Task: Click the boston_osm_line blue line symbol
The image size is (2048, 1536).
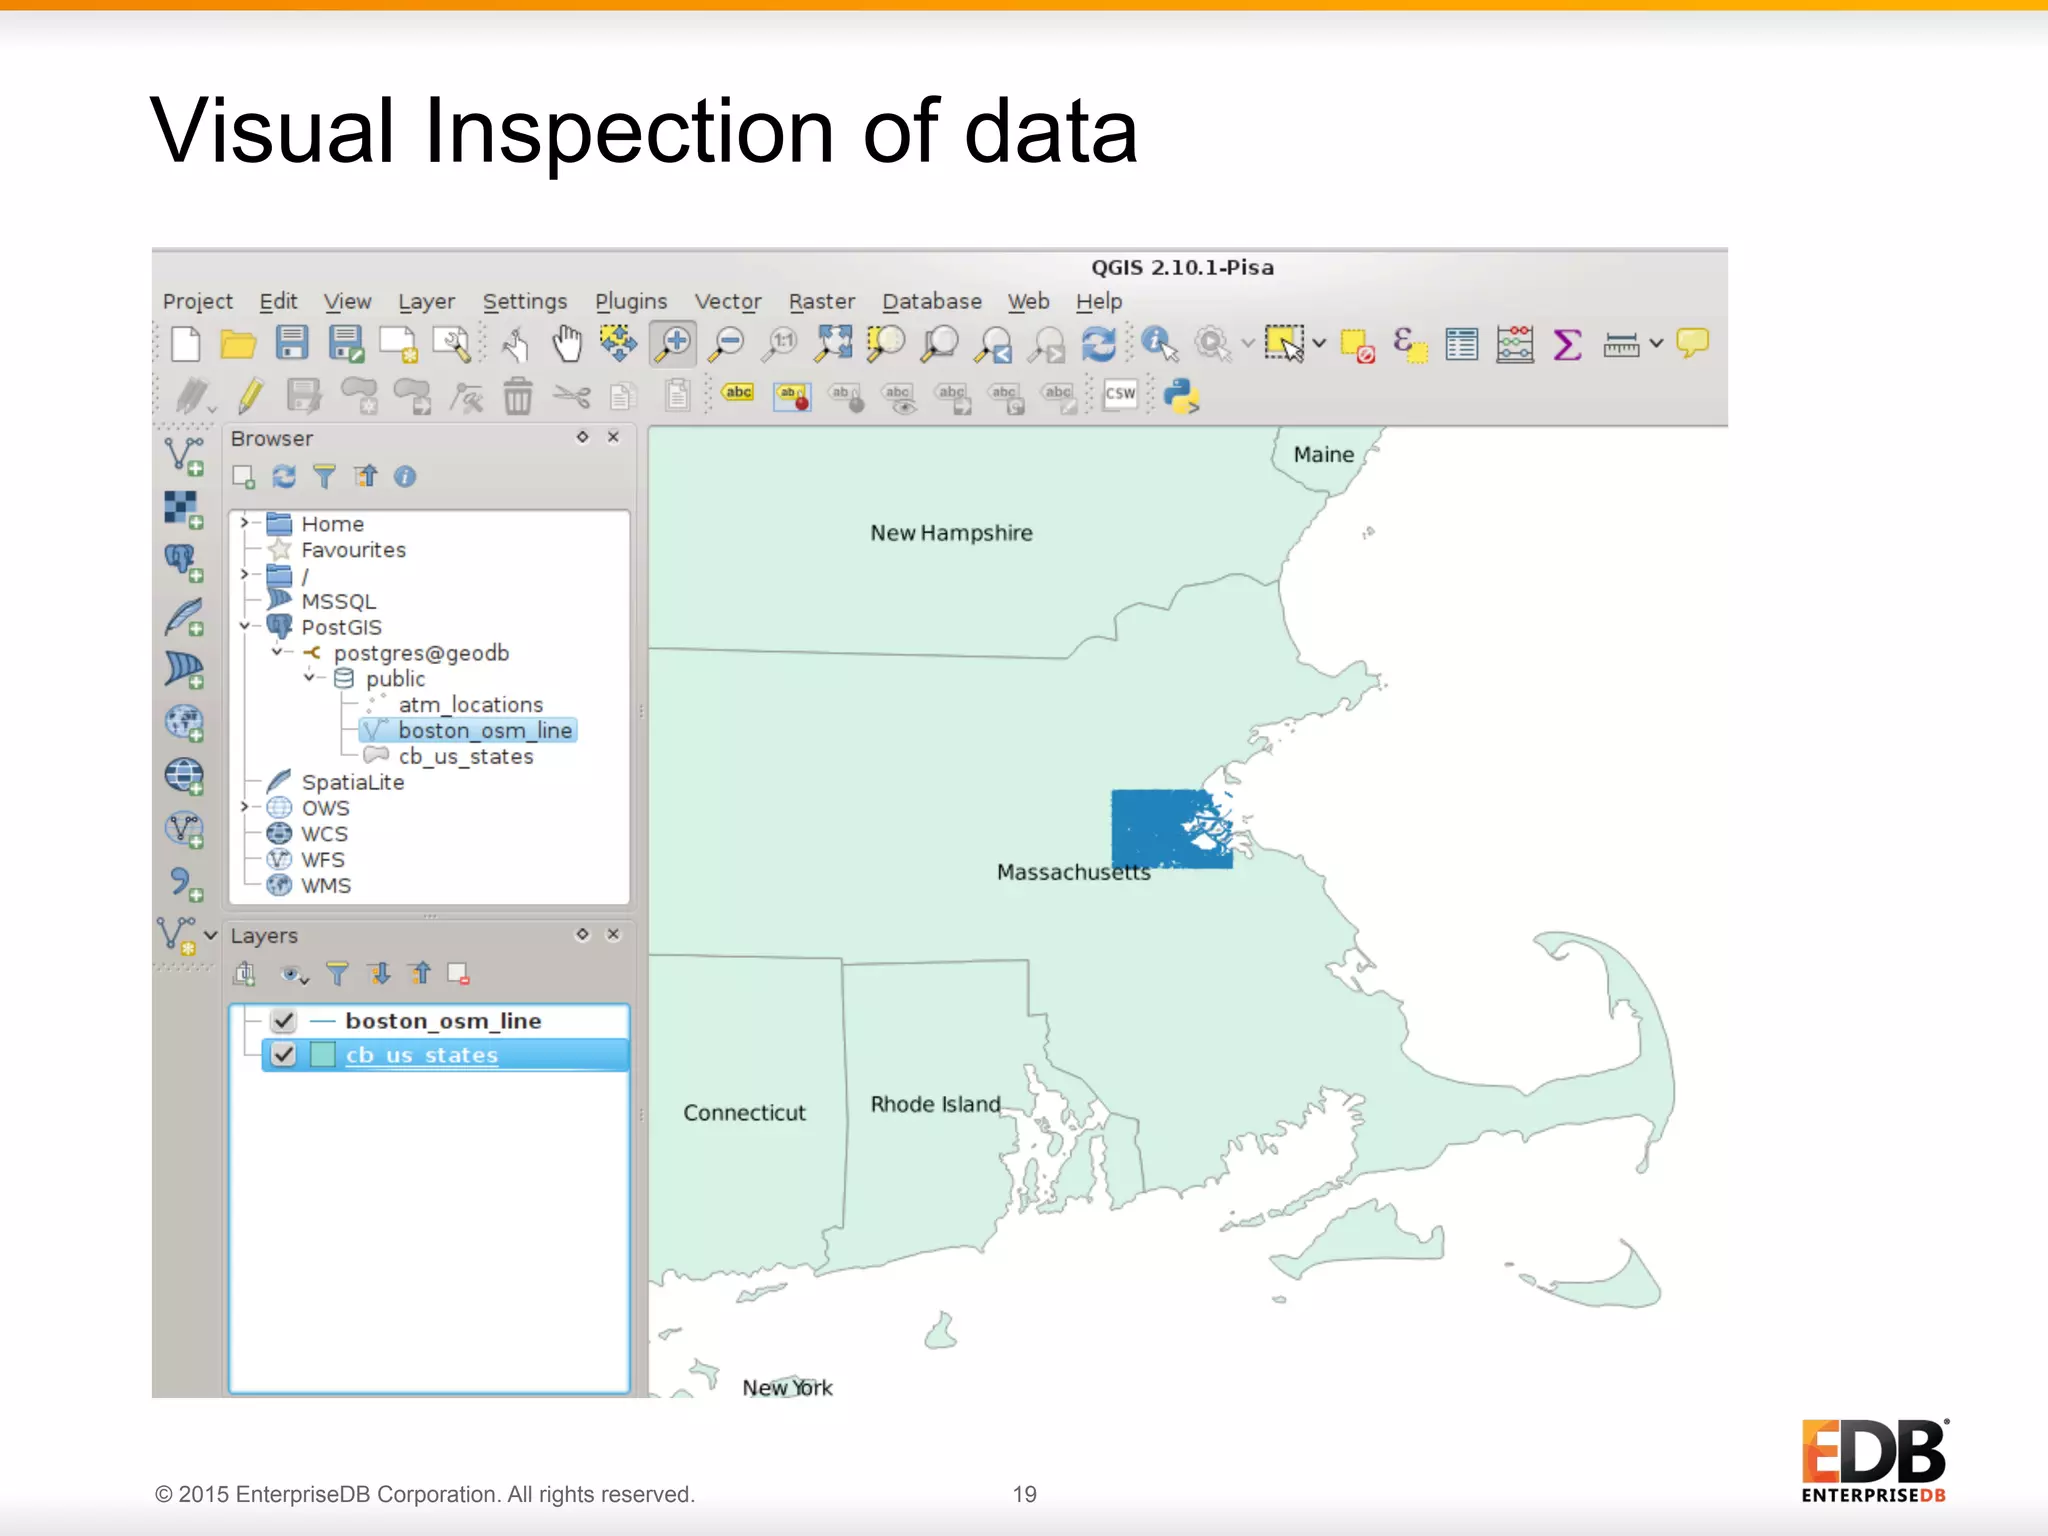Action: point(322,1021)
